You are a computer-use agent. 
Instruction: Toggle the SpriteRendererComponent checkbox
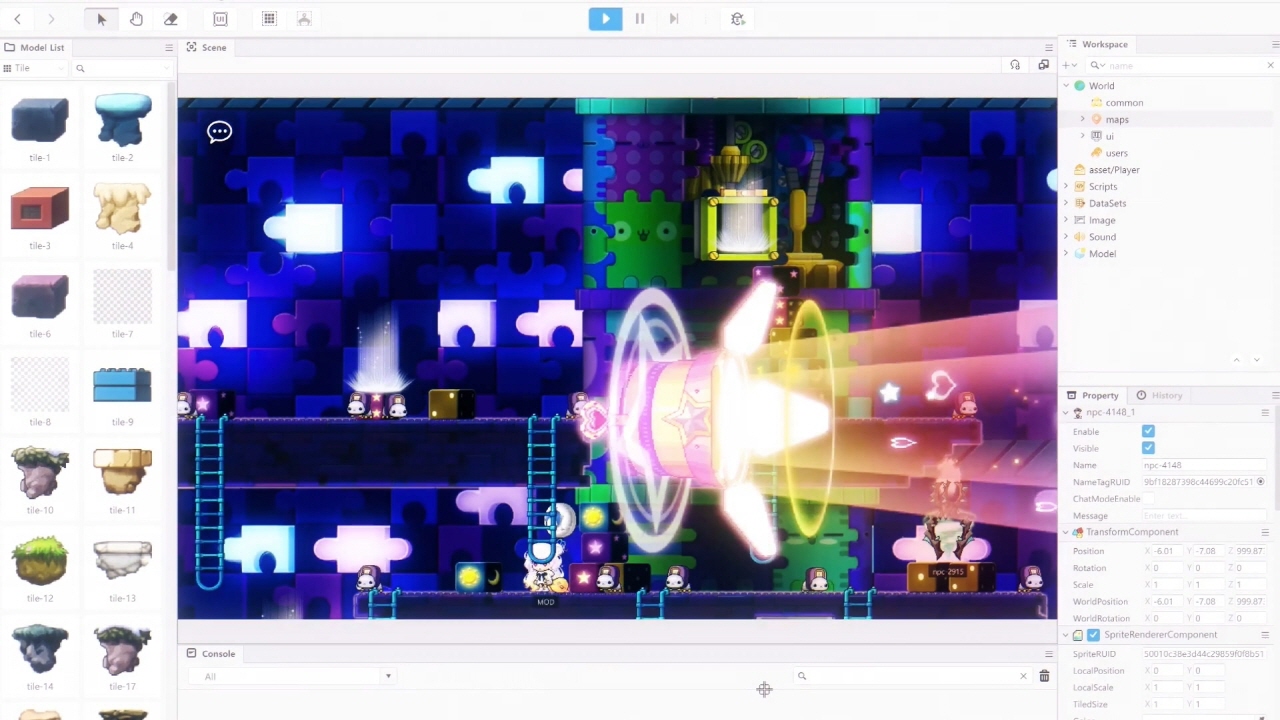1093,635
